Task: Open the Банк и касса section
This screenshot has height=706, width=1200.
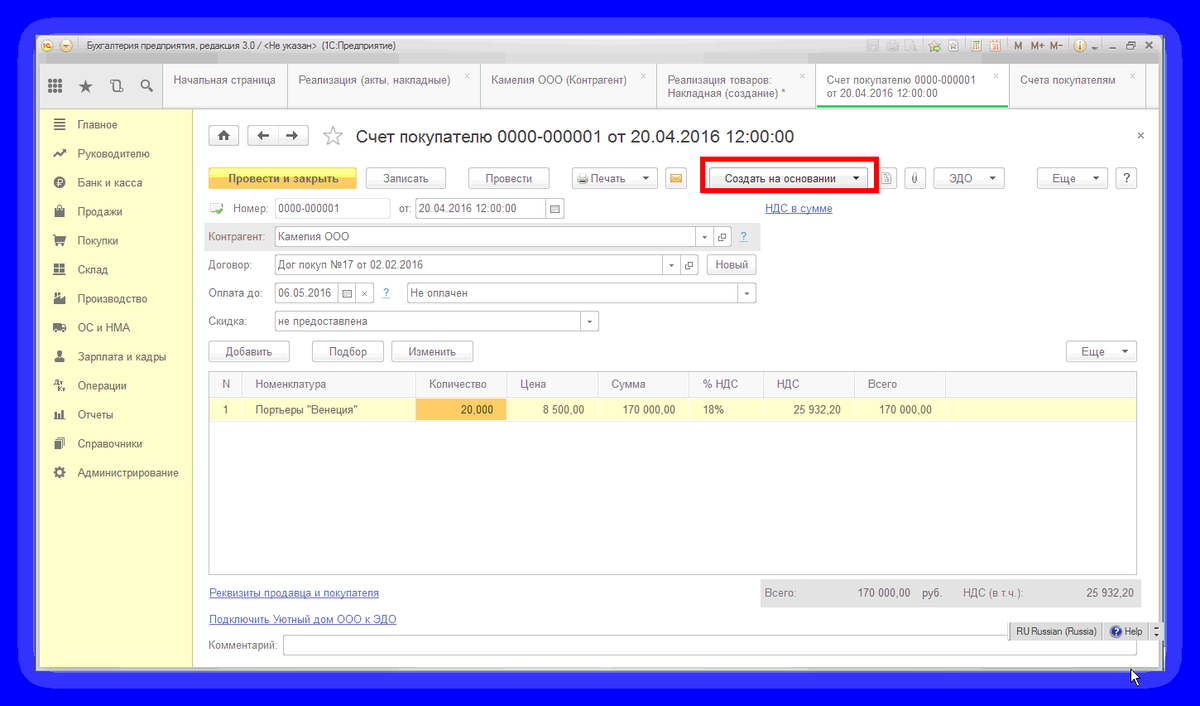Action: click(110, 183)
